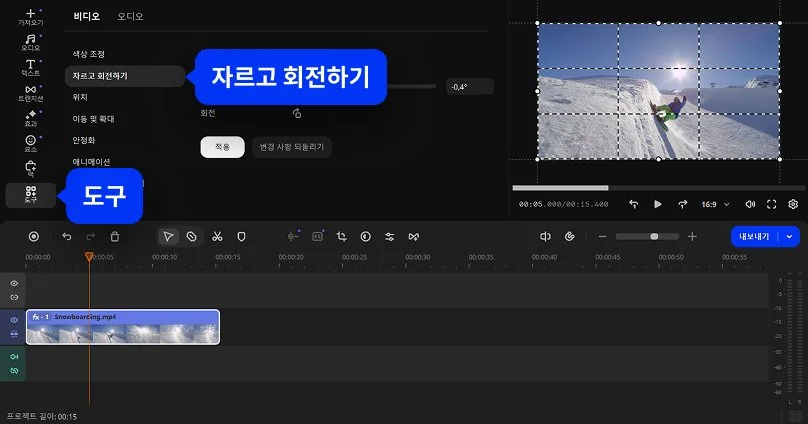The image size is (808, 424).
Task: Toggle visibility of the Snowboarding video track
Action: pyautogui.click(x=14, y=320)
